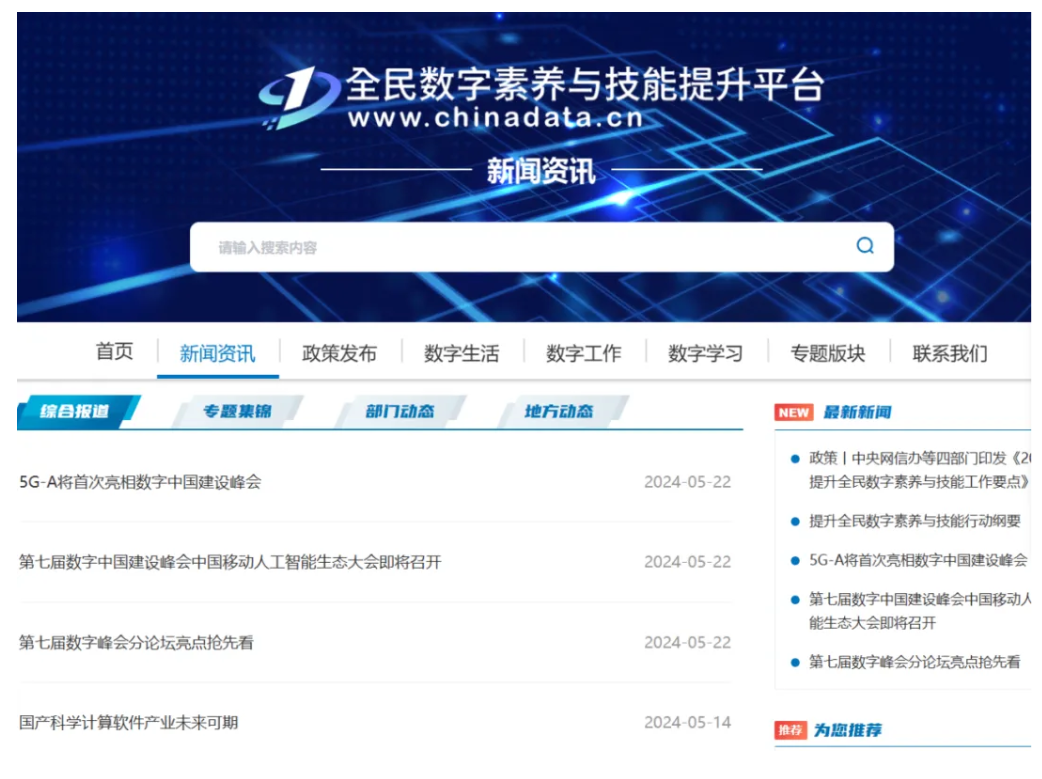Open main list article 第七届数字峰会分论坛亮点抢先看
This screenshot has width=1042, height=779.
click(137, 642)
